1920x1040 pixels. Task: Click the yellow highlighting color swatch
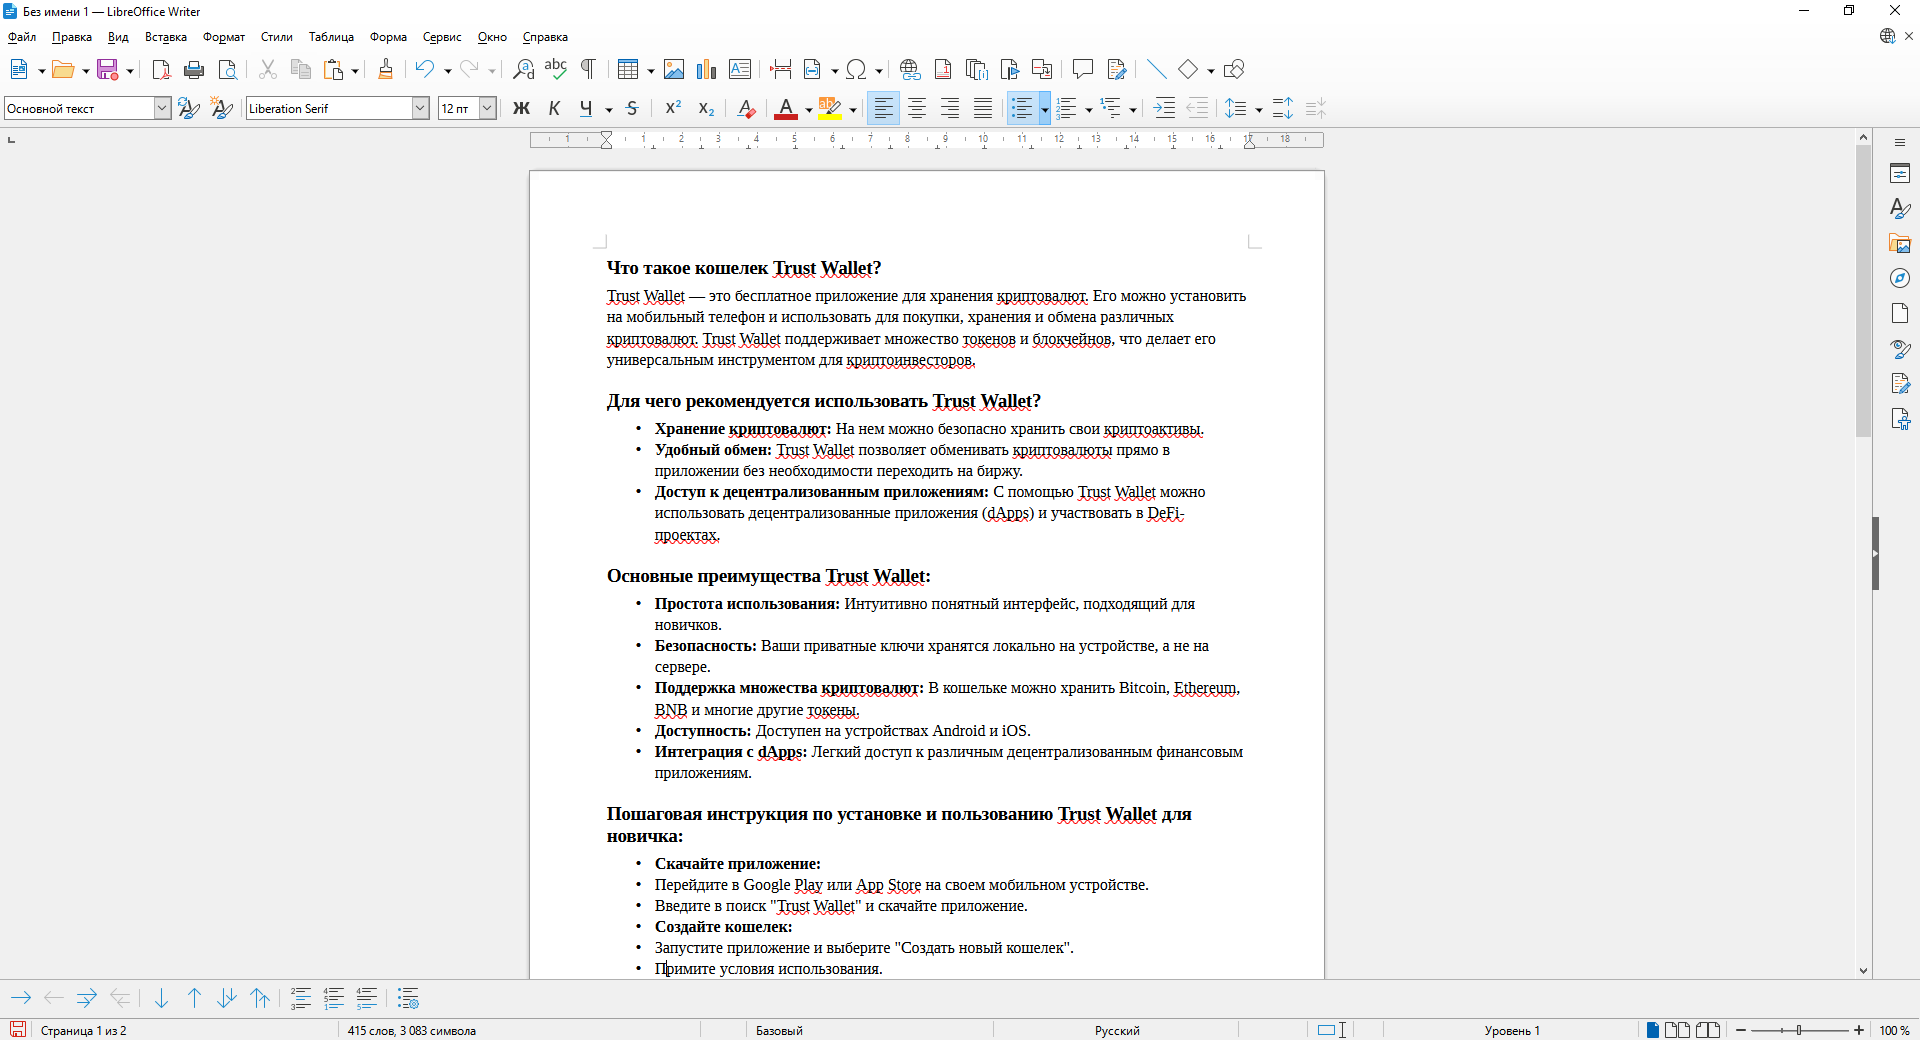pos(830,108)
